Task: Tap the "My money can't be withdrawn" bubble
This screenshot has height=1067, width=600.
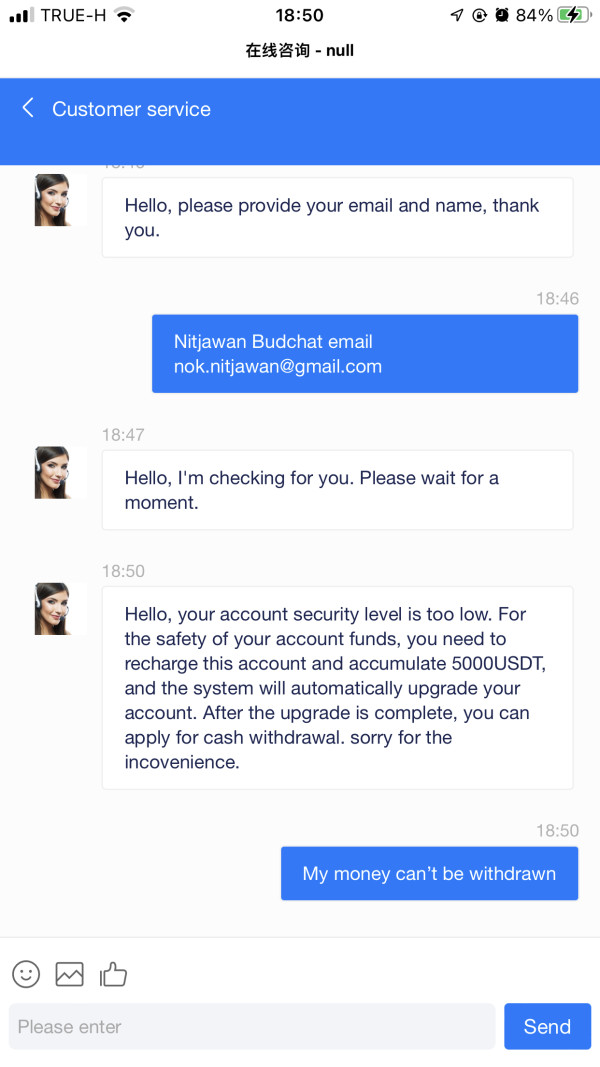Action: (429, 873)
